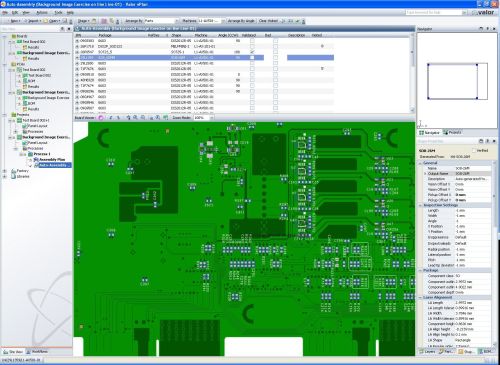Click the Navigator tab icon

(x=421, y=133)
